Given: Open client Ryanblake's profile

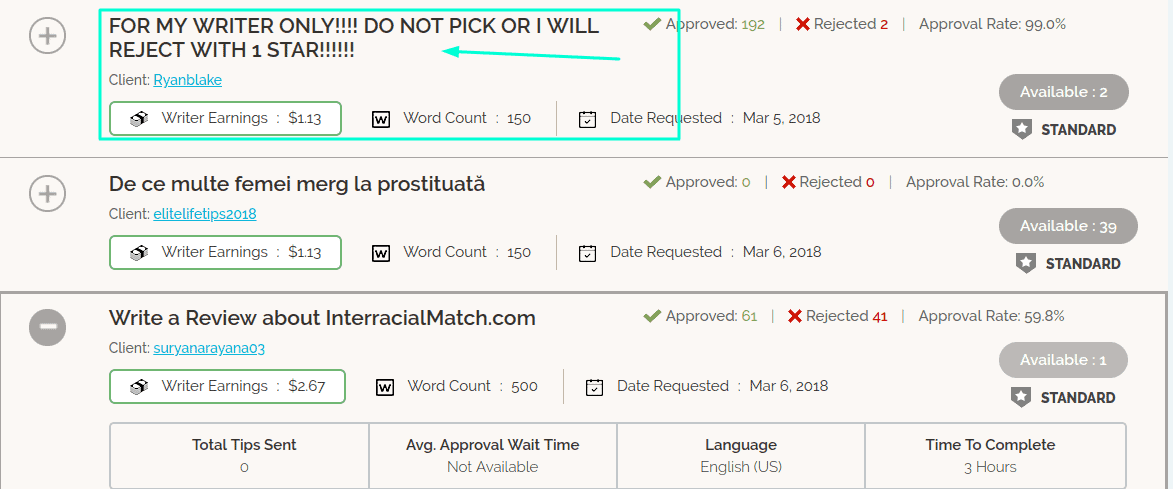Looking at the screenshot, I should (188, 80).
